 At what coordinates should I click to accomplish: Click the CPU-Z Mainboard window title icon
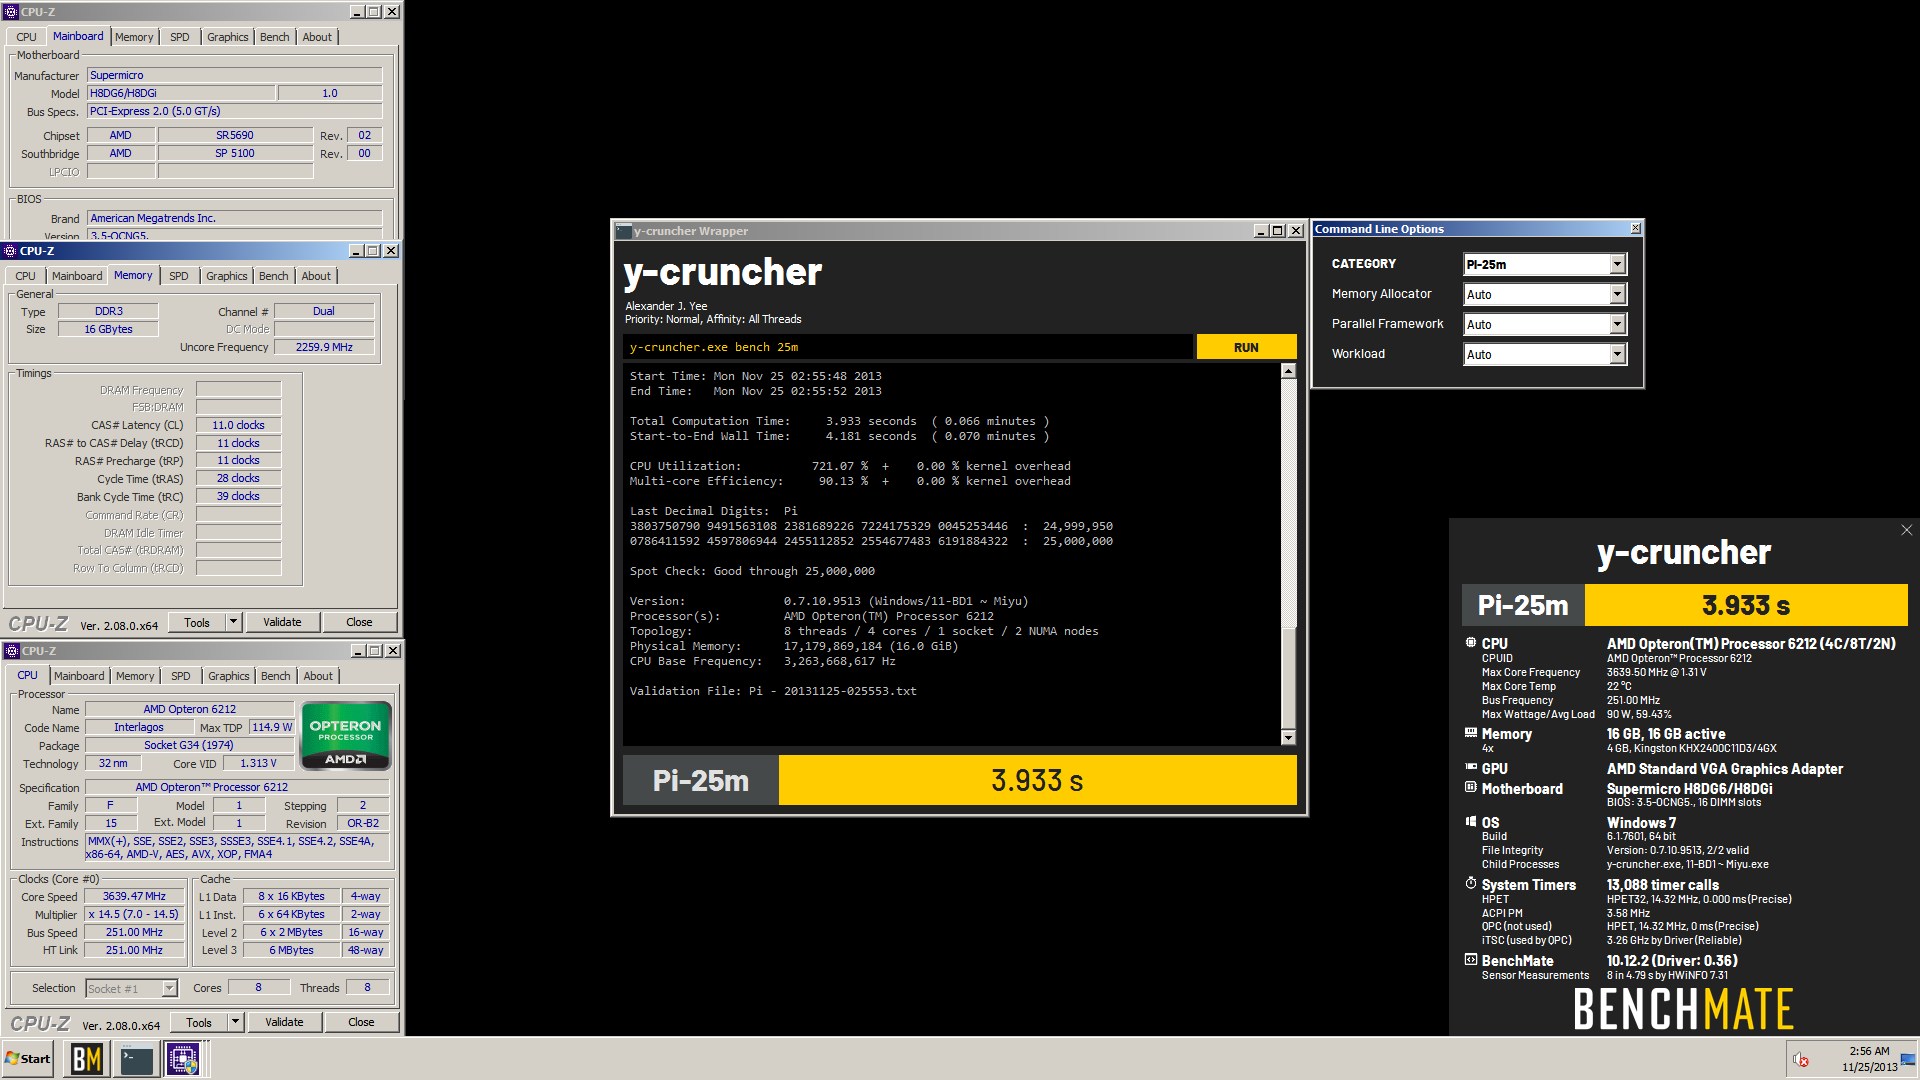11,12
